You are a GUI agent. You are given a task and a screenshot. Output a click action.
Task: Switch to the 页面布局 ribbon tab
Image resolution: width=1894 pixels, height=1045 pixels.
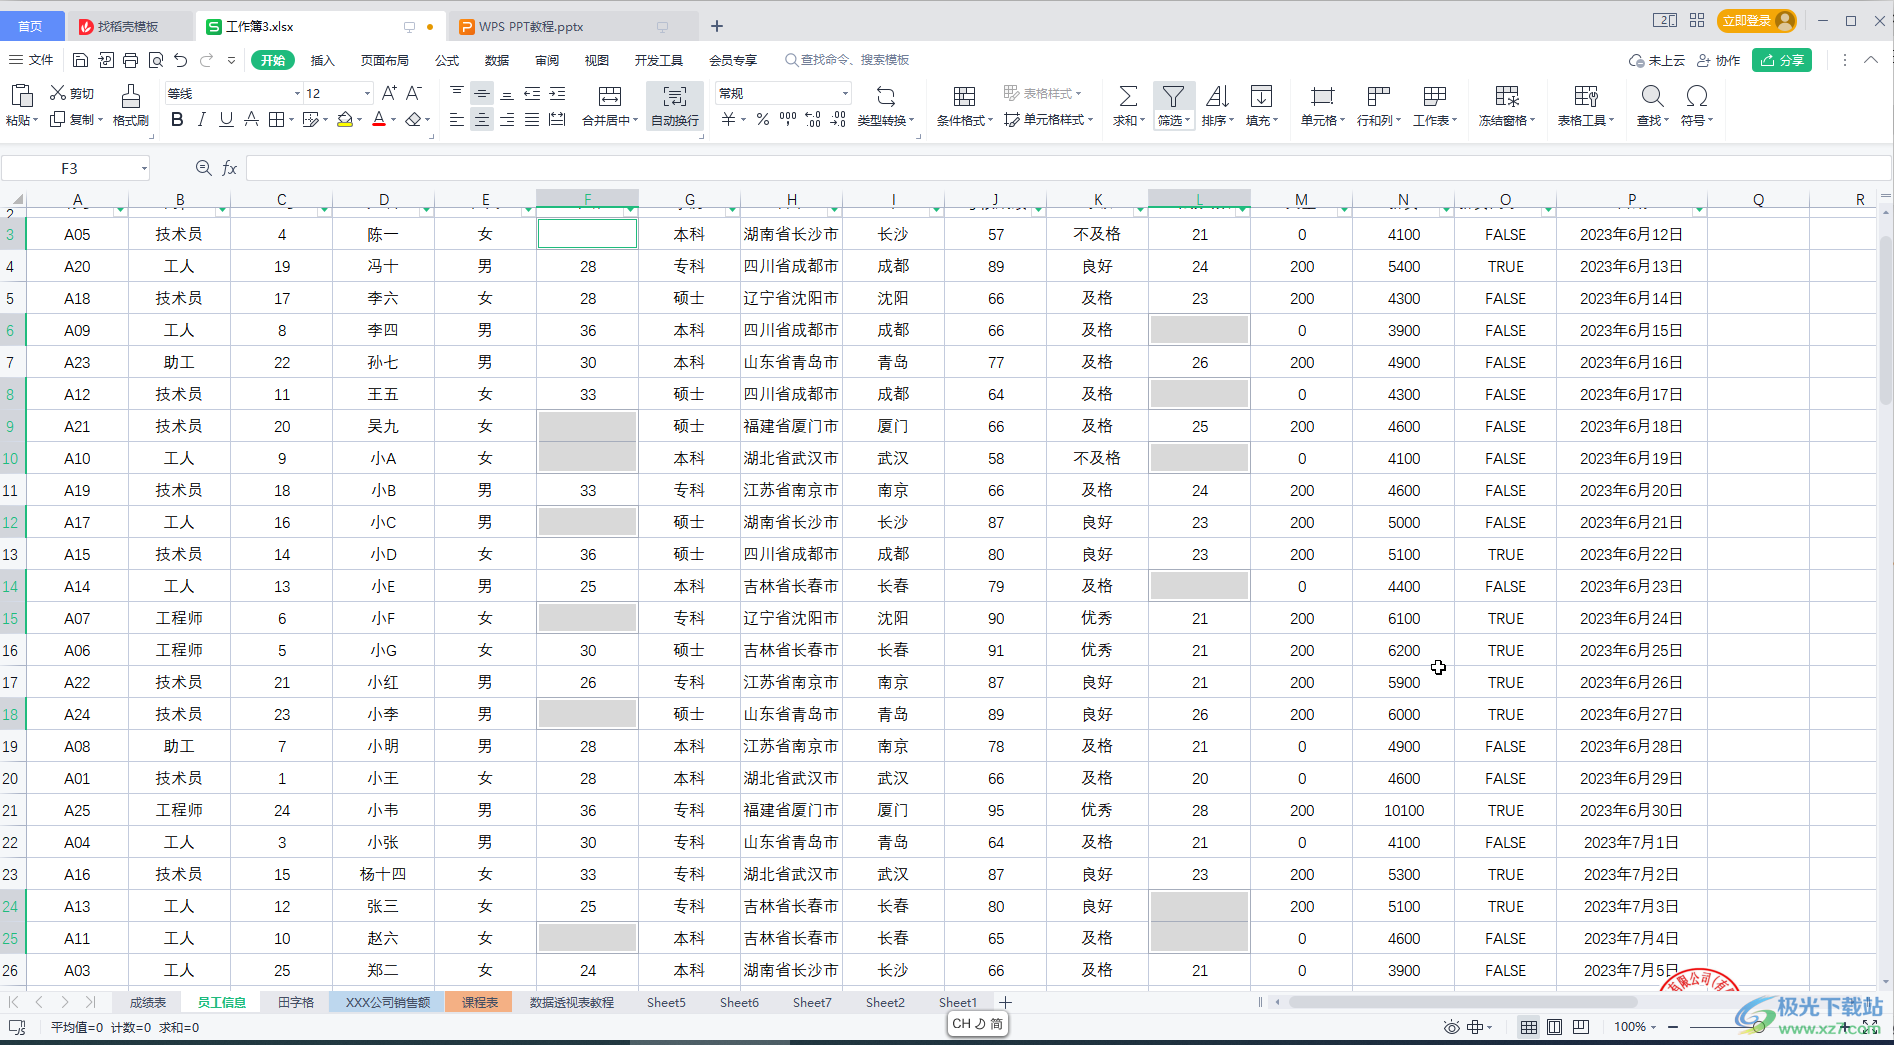coord(385,60)
